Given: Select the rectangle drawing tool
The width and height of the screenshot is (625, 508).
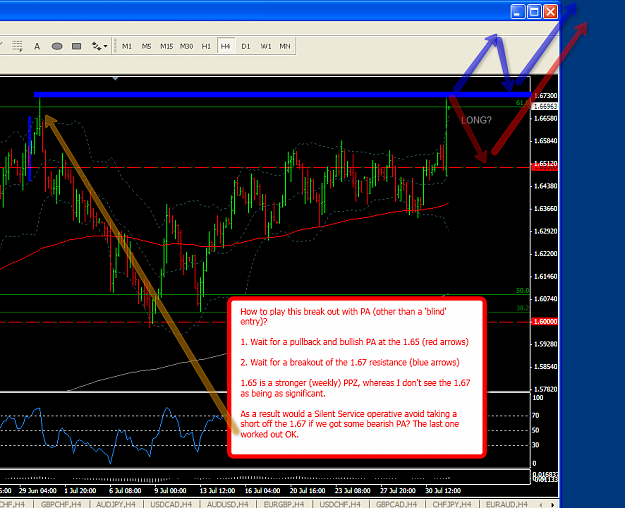Looking at the screenshot, I should [77, 46].
